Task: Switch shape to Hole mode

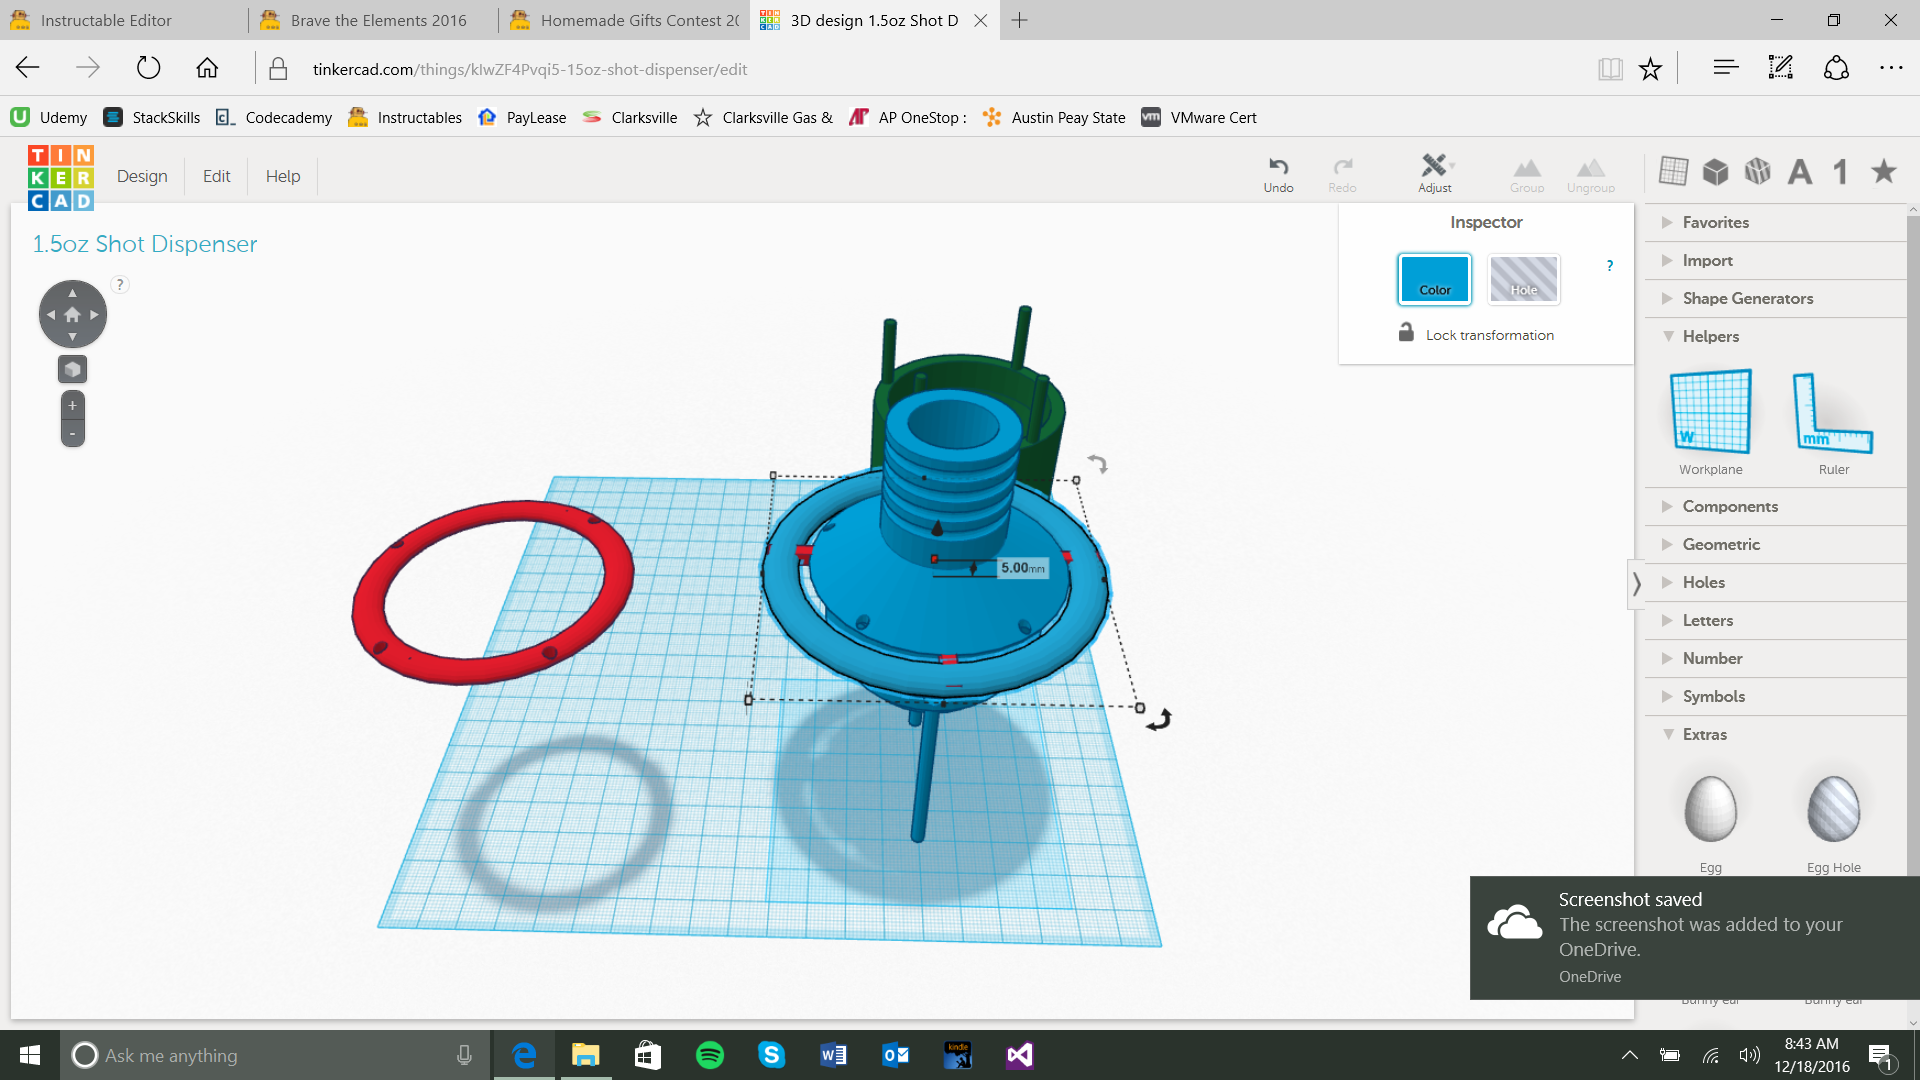Action: coord(1523,278)
